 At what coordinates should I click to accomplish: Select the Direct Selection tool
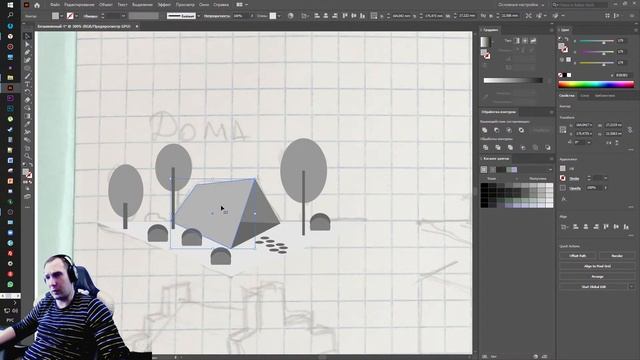coord(27,44)
